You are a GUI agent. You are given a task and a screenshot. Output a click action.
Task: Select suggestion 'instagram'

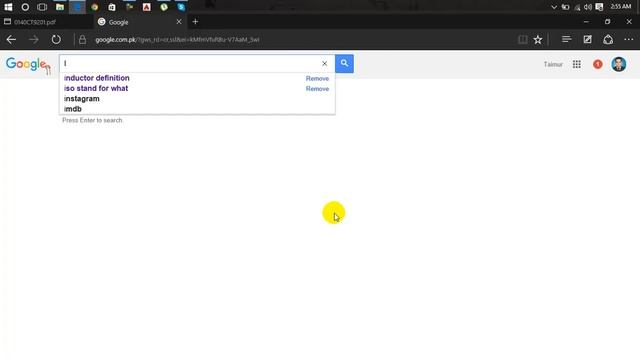82,99
